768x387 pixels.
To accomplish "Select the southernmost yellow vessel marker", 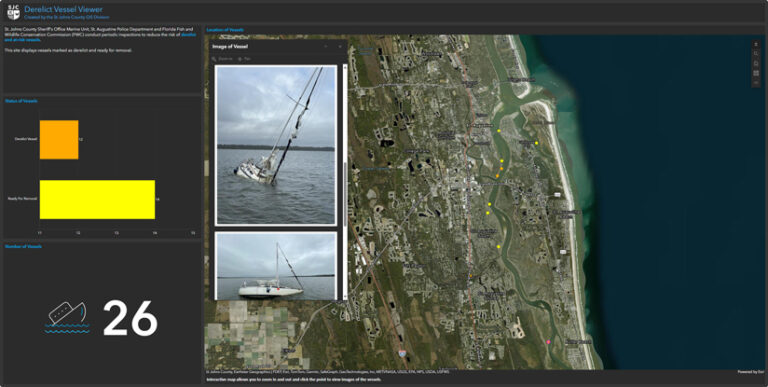I will (499, 247).
